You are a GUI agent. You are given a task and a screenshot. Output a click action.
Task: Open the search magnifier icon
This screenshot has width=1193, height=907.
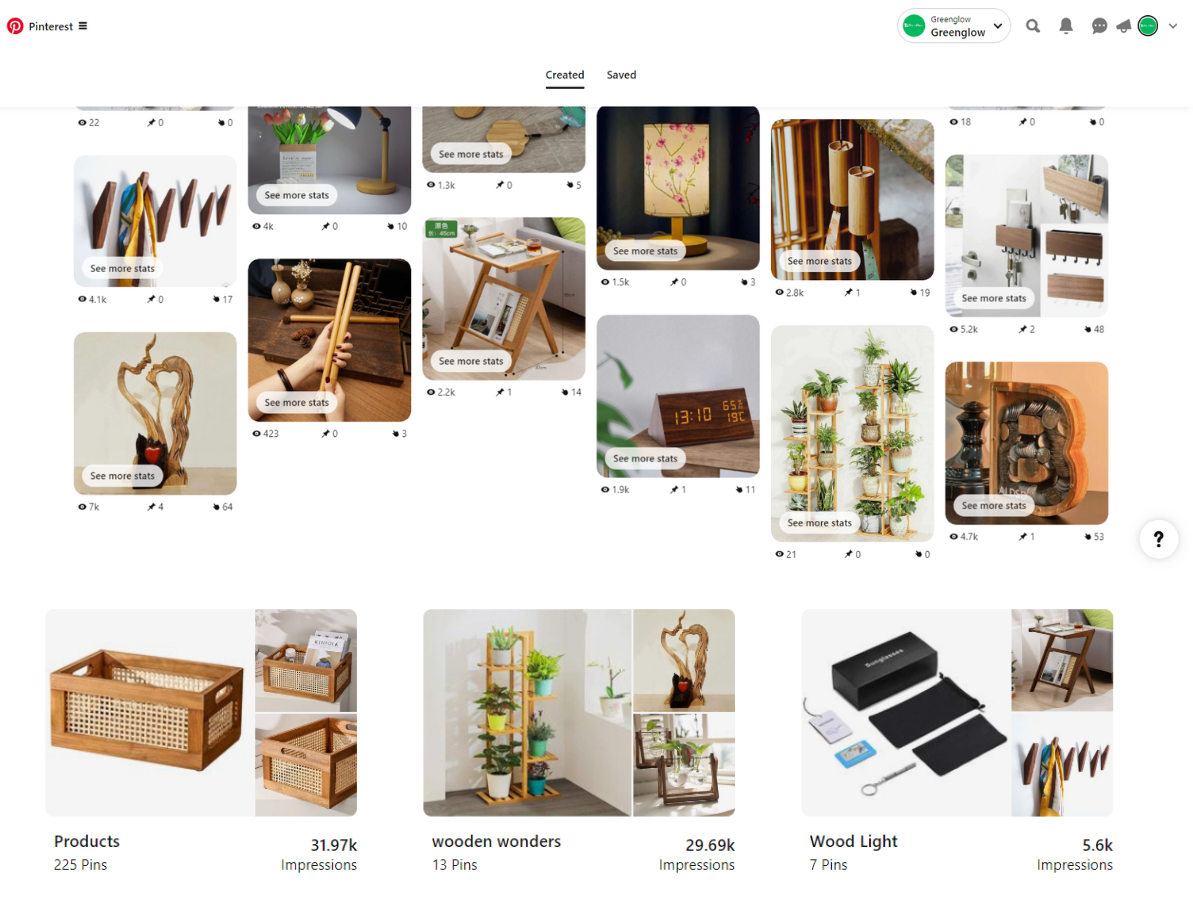[x=1032, y=26]
